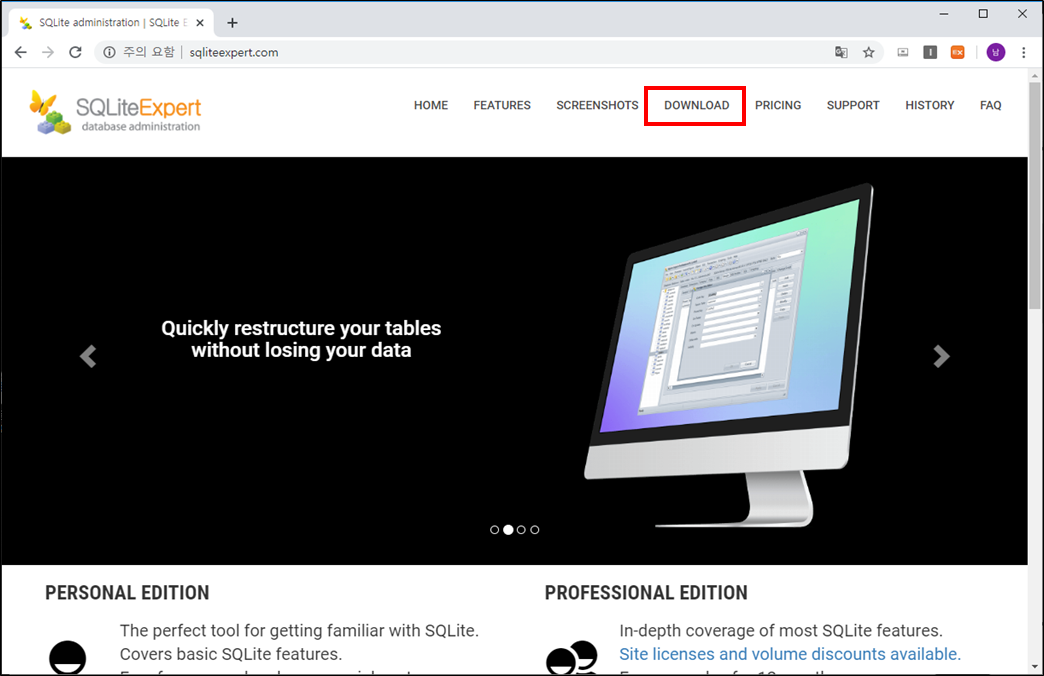Open the SCREENSHOTS page
The image size is (1044, 676).
tap(597, 105)
